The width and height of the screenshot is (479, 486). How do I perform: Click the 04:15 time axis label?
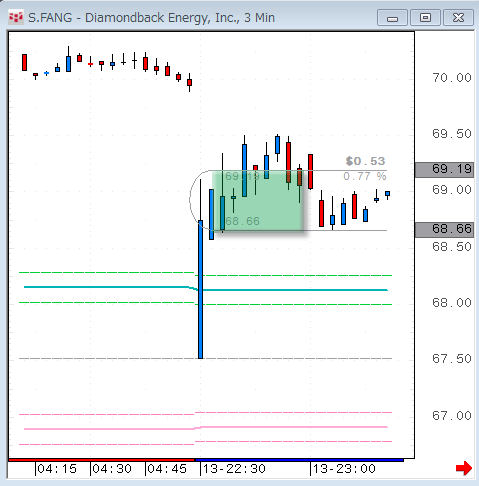click(x=57, y=469)
